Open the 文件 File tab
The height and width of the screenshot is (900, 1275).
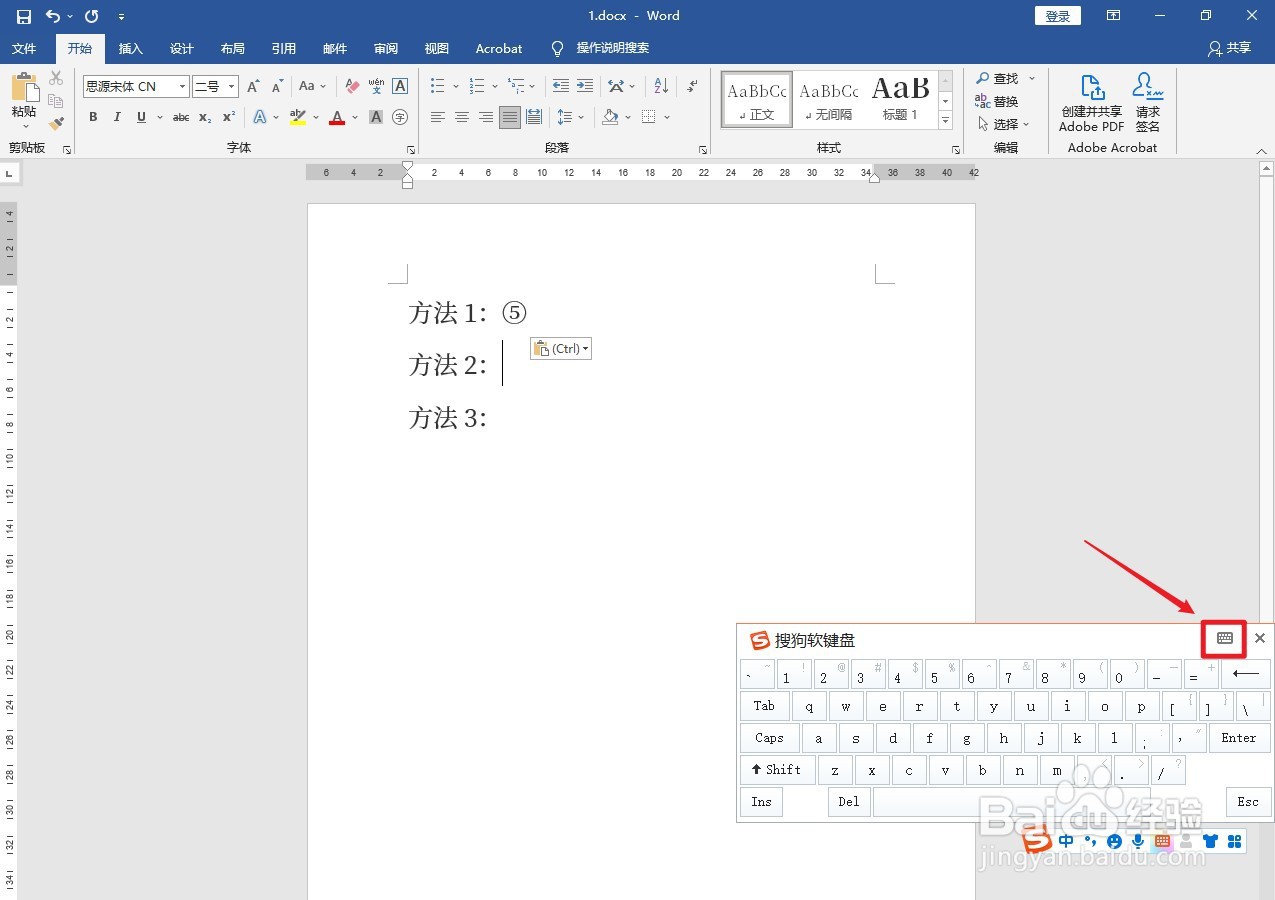click(x=24, y=48)
